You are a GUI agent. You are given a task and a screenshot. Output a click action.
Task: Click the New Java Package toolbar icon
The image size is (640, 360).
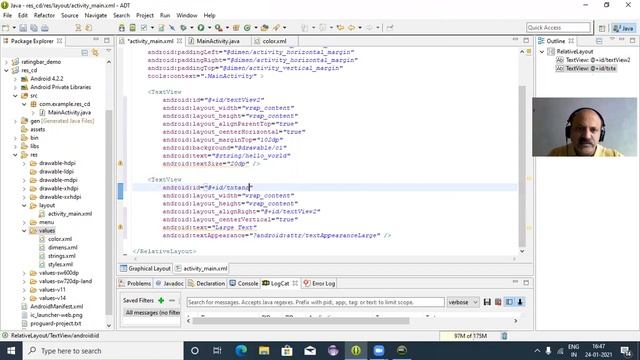236,28
